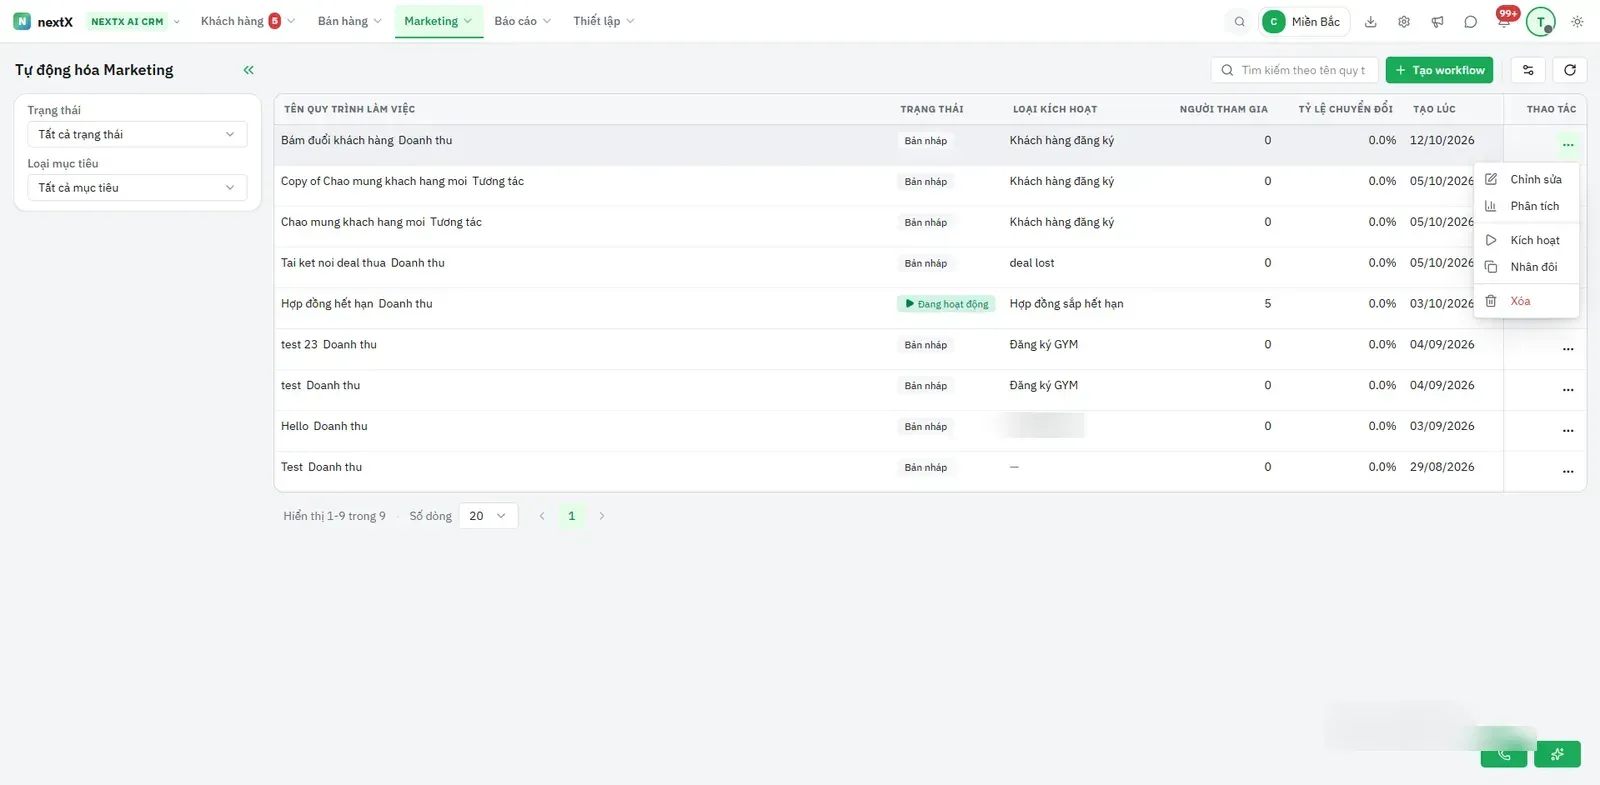Choose Phân tích in context menu
Viewport: 1600px width, 785px height.
[1526, 206]
